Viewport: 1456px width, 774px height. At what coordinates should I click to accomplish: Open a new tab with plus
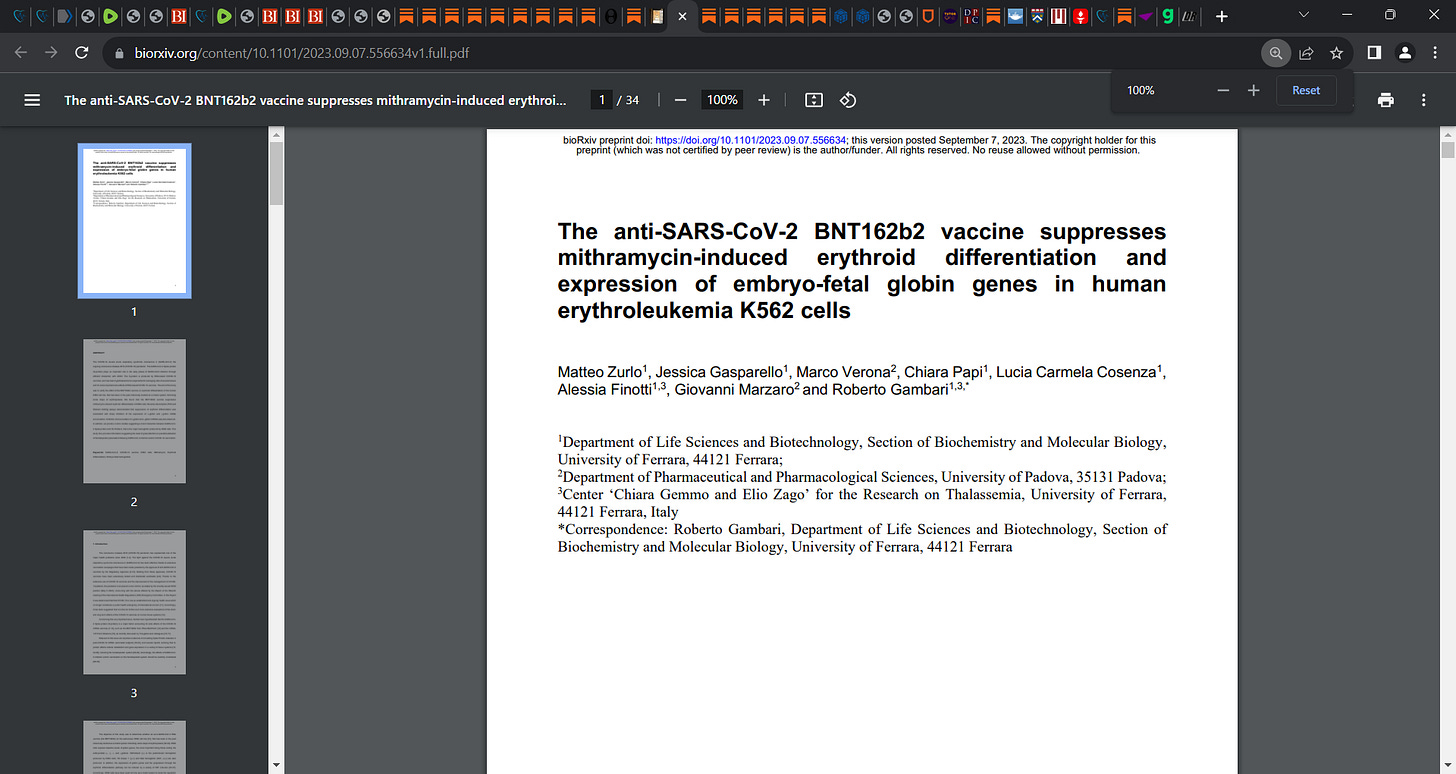tap(1221, 16)
